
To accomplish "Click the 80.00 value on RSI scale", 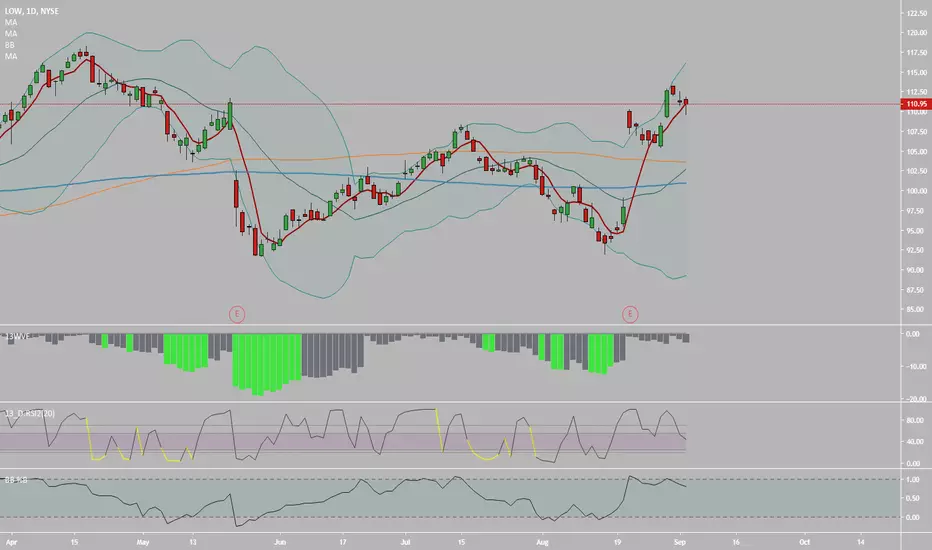I will 915,420.
